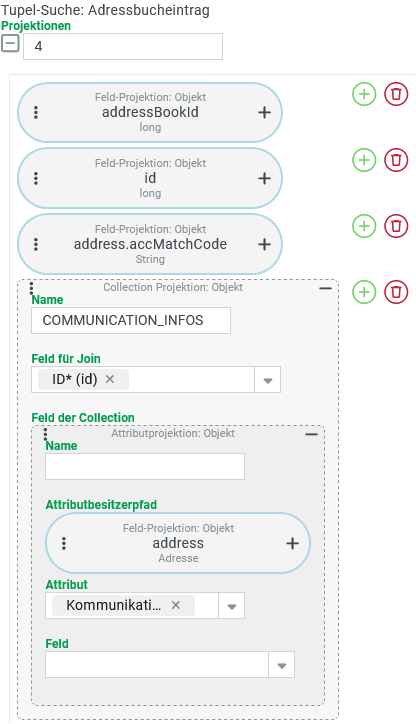Collapse the Projektionen list with minus box
416x724 pixels.
pyautogui.click(x=10, y=44)
